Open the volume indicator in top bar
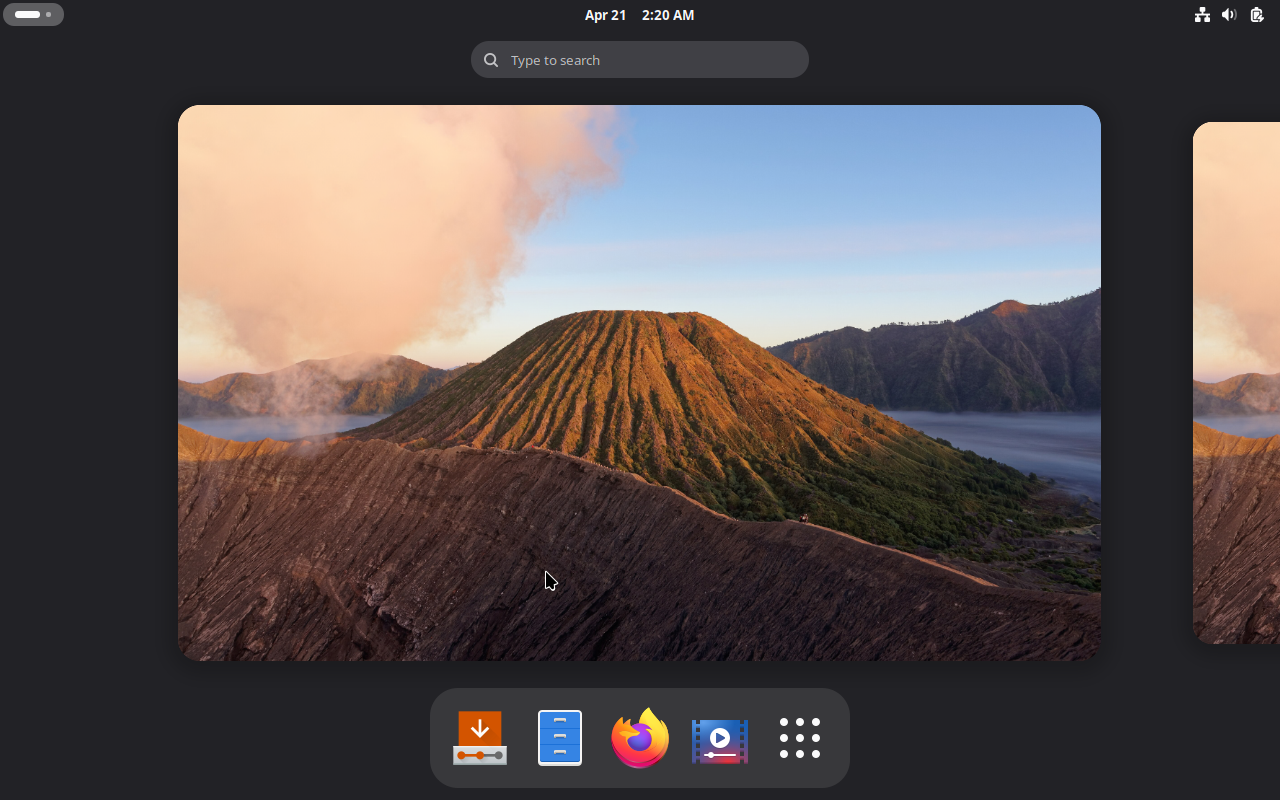The height and width of the screenshot is (800, 1280). pos(1229,15)
